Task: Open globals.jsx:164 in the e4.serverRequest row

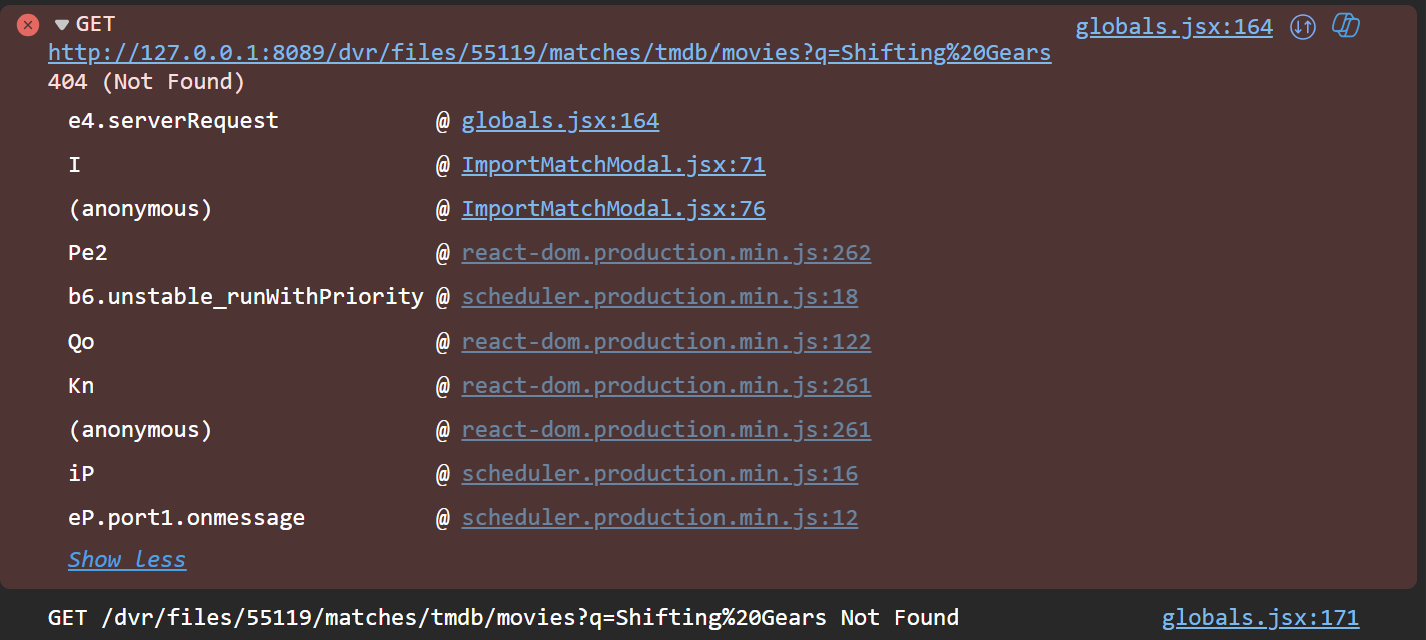Action: pyautogui.click(x=560, y=121)
